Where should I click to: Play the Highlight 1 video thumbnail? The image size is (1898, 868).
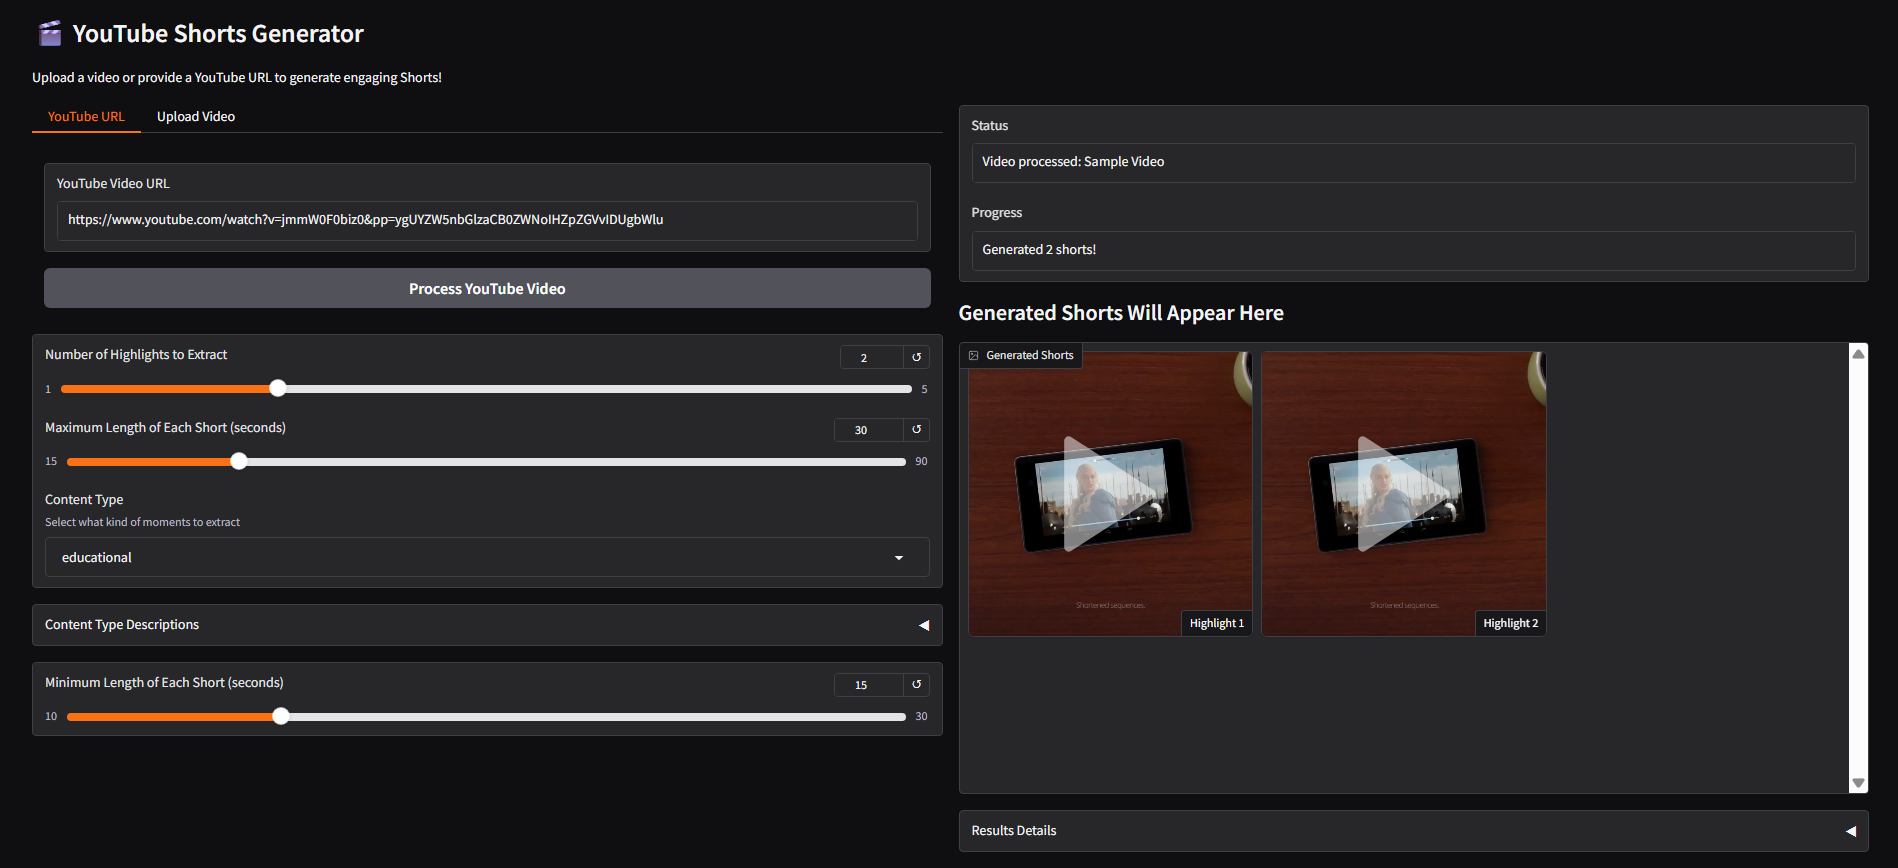(x=1110, y=493)
